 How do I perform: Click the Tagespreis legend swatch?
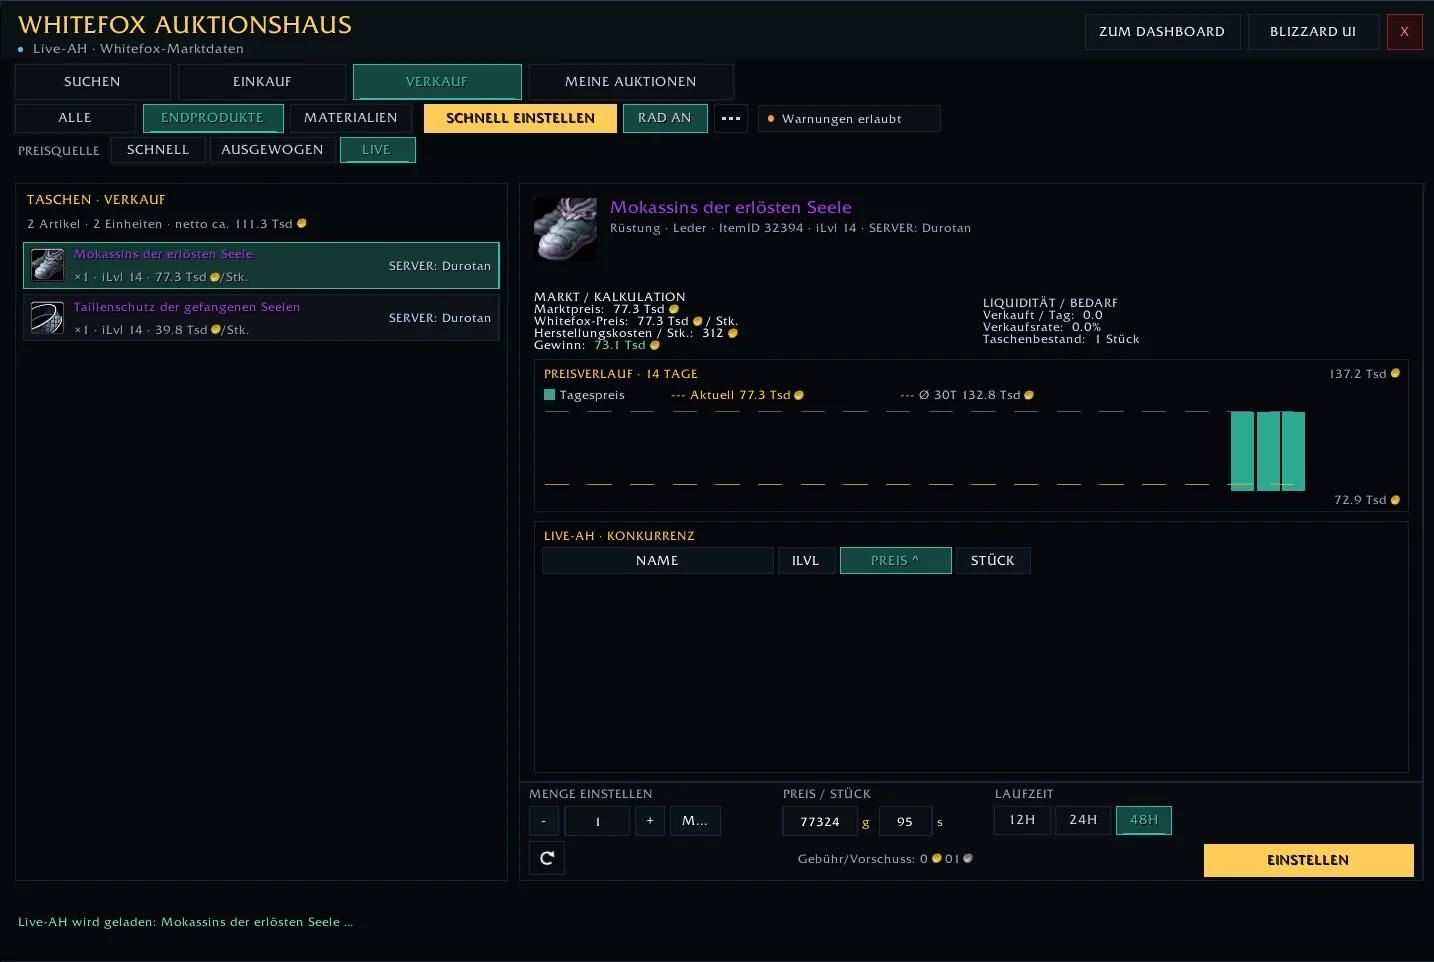(x=549, y=395)
